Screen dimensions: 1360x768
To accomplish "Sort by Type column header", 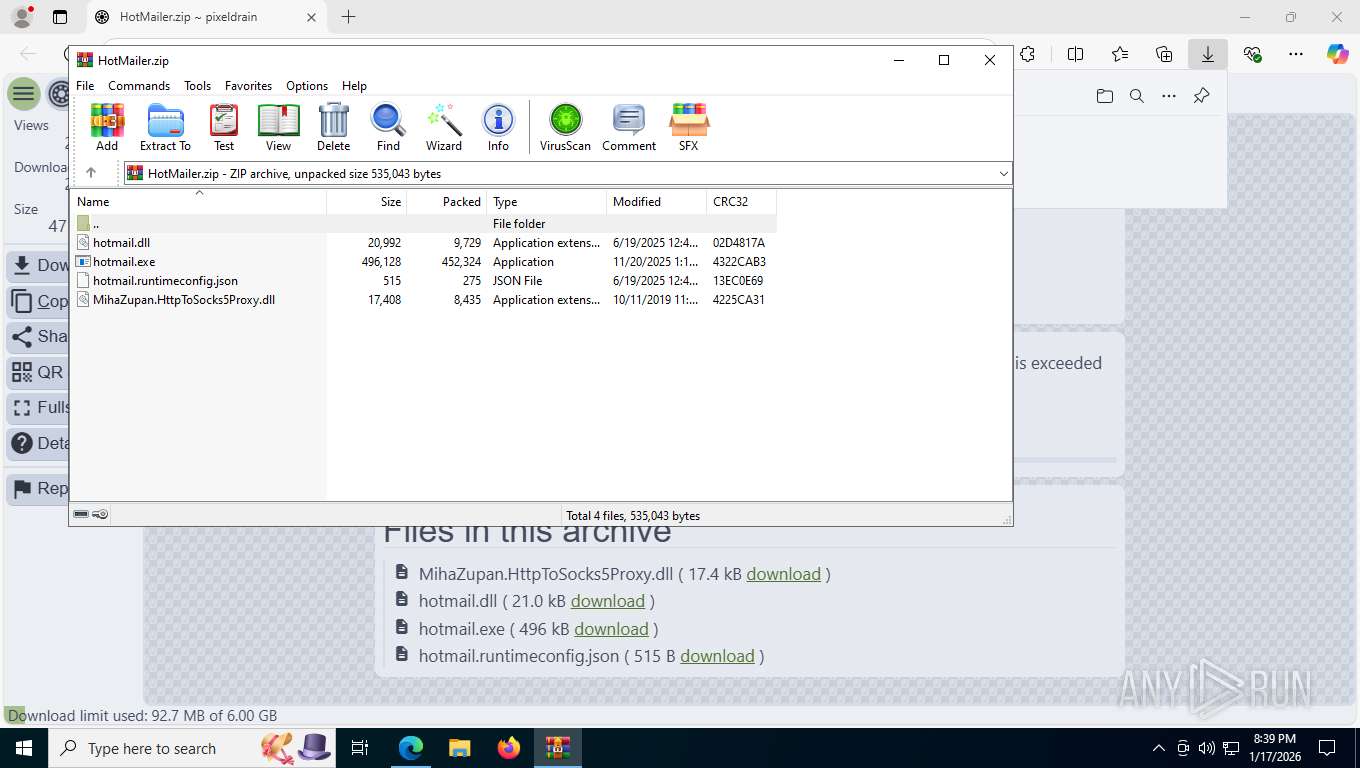I will coord(546,201).
